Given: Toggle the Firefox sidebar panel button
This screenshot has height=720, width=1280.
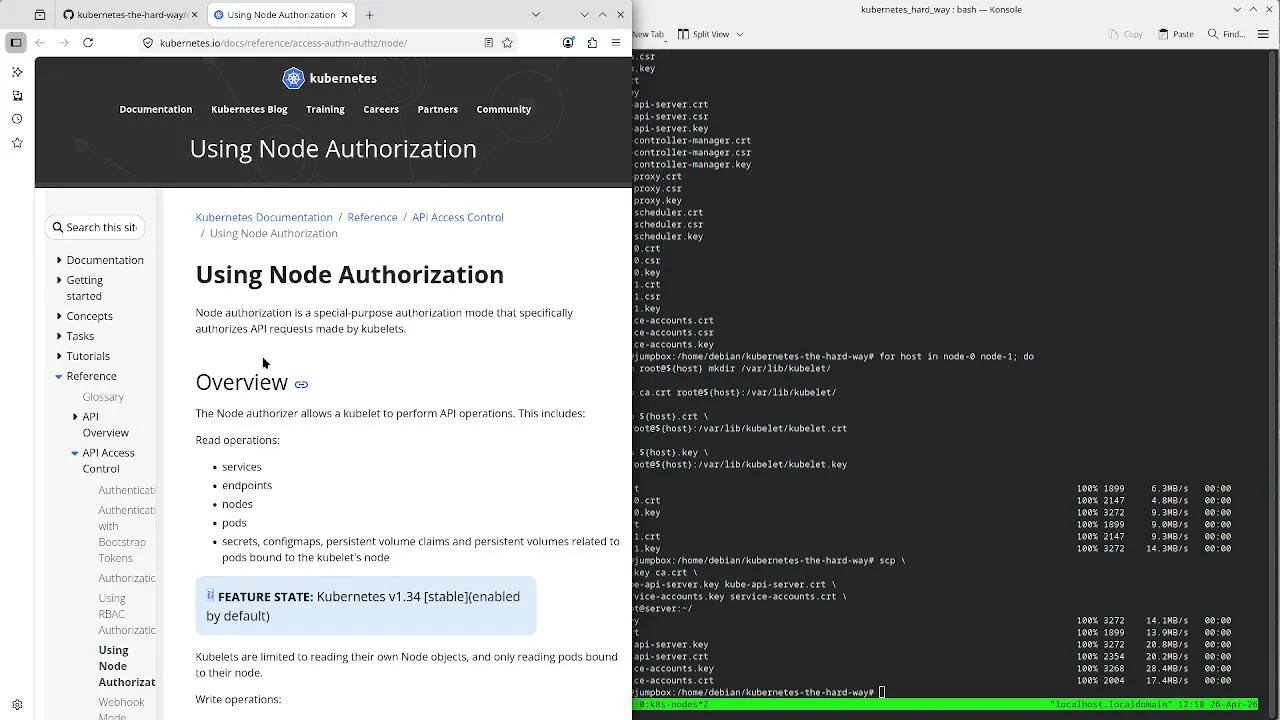Looking at the screenshot, I should pos(16,43).
